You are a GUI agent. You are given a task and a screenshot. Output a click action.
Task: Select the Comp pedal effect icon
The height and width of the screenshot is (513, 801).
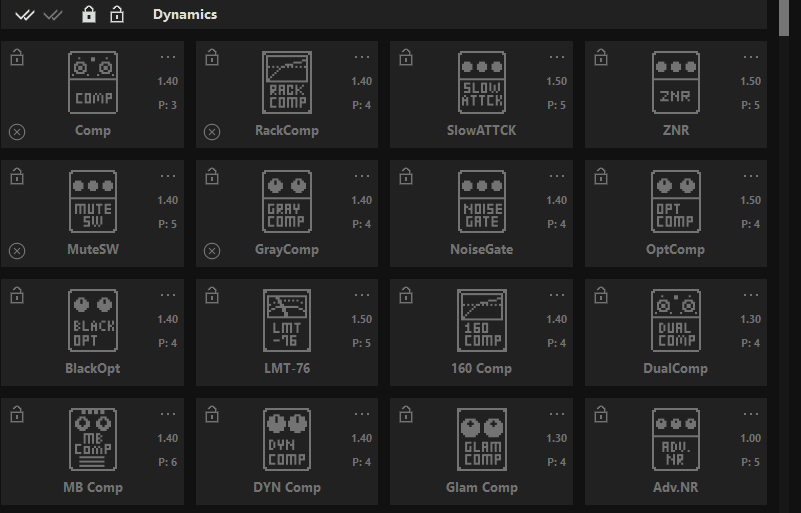[93, 83]
